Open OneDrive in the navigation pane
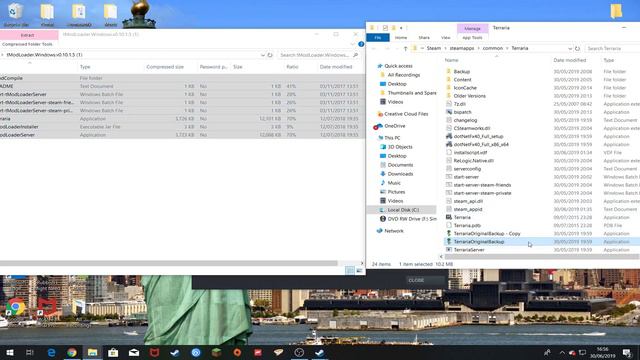 [x=394, y=126]
